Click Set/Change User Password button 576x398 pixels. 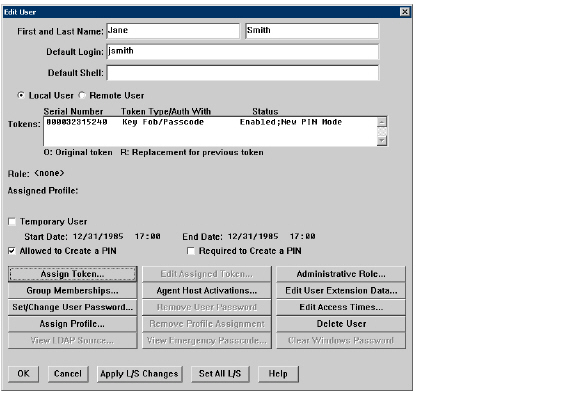(x=72, y=307)
